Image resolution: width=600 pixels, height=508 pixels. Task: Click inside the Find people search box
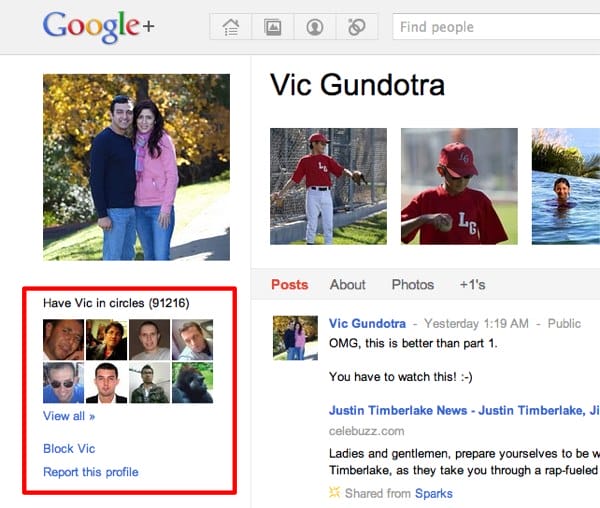(495, 27)
